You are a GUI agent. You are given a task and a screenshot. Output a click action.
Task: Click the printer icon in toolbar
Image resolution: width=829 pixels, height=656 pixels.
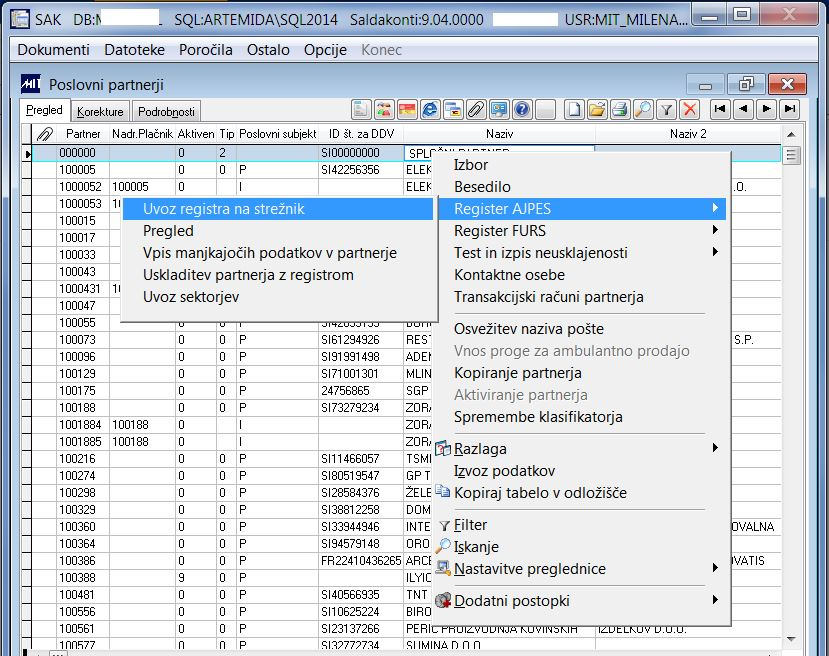click(620, 110)
